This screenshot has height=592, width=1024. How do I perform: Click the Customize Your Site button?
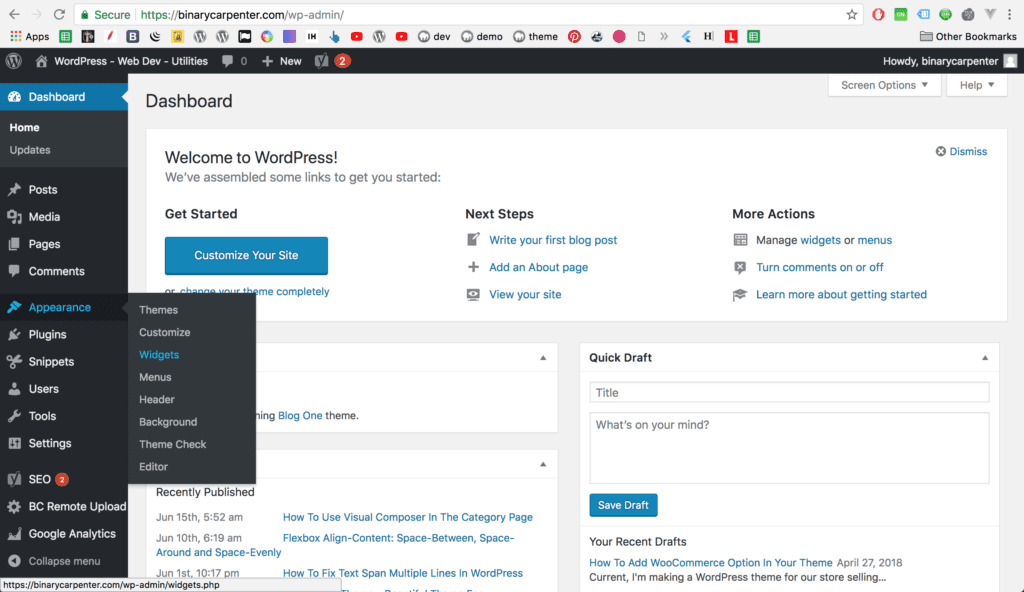pyautogui.click(x=246, y=255)
